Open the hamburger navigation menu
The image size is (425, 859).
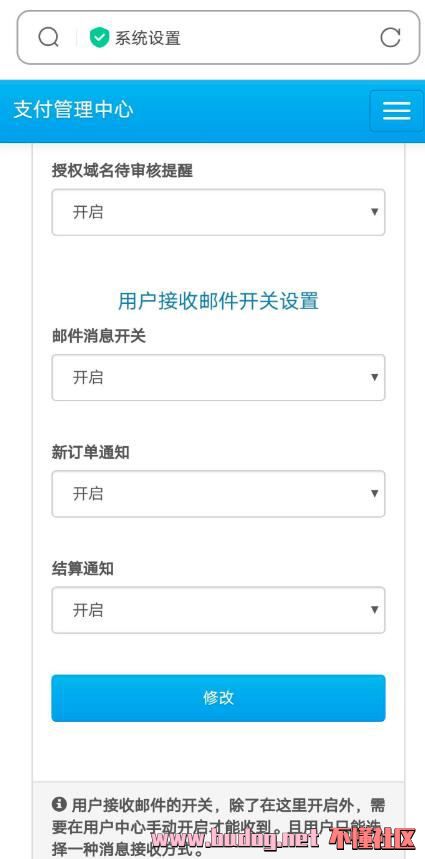397,111
